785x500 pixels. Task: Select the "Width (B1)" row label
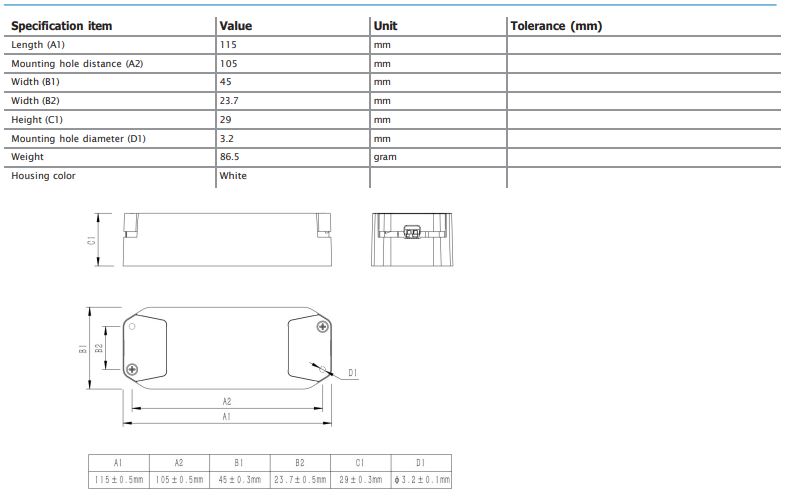coord(35,82)
